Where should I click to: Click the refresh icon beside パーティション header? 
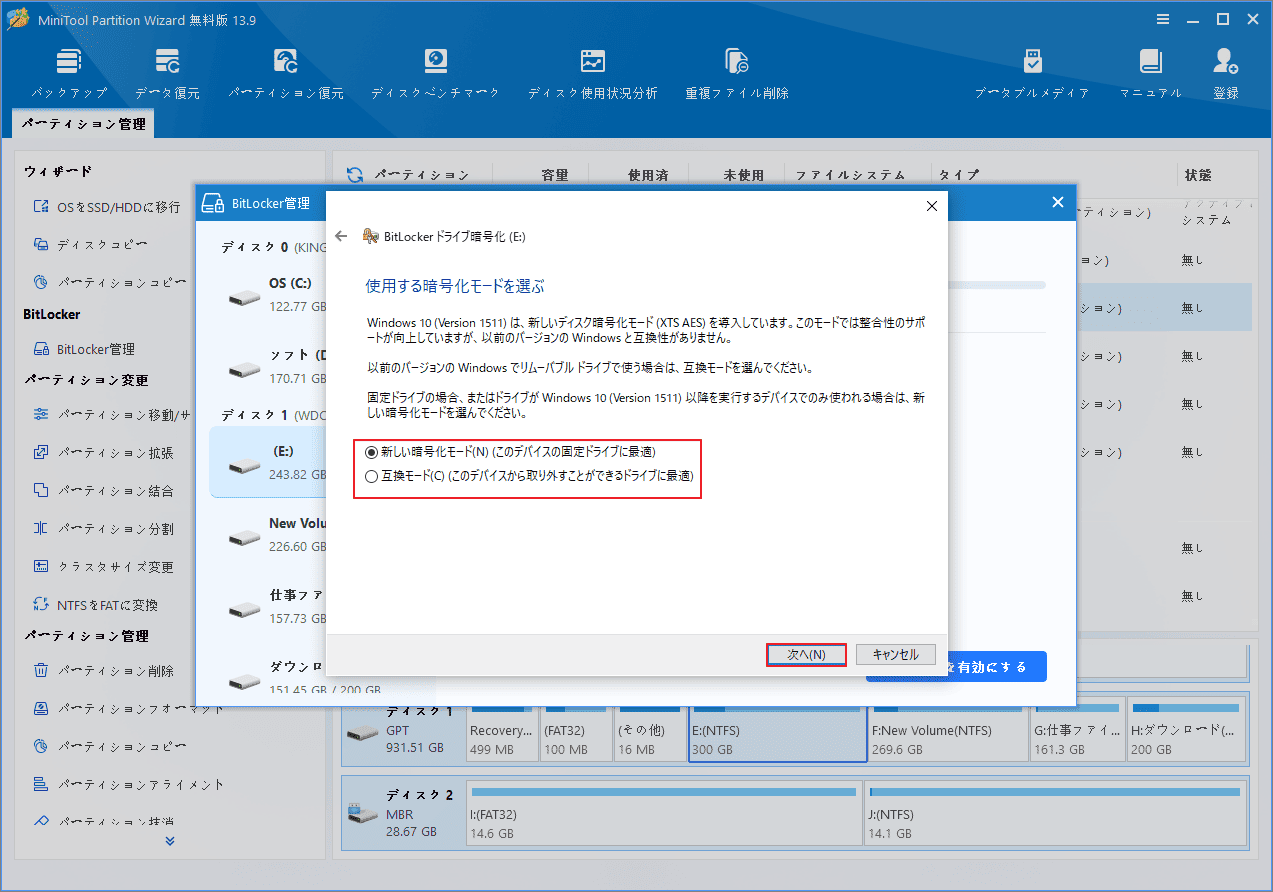pyautogui.click(x=355, y=175)
